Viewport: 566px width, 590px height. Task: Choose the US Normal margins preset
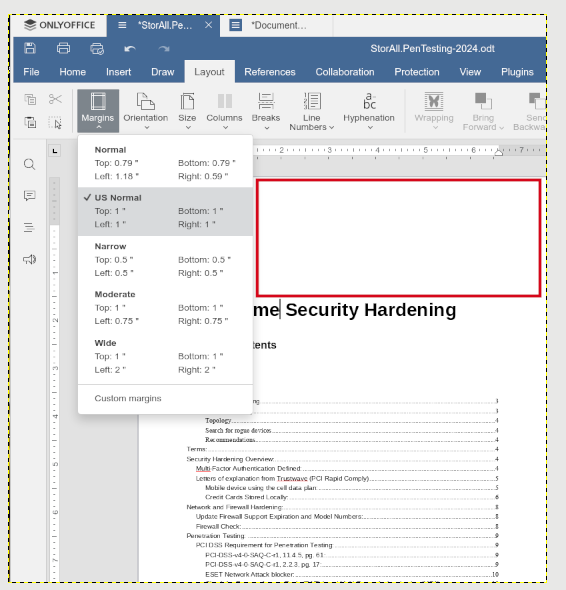165,211
